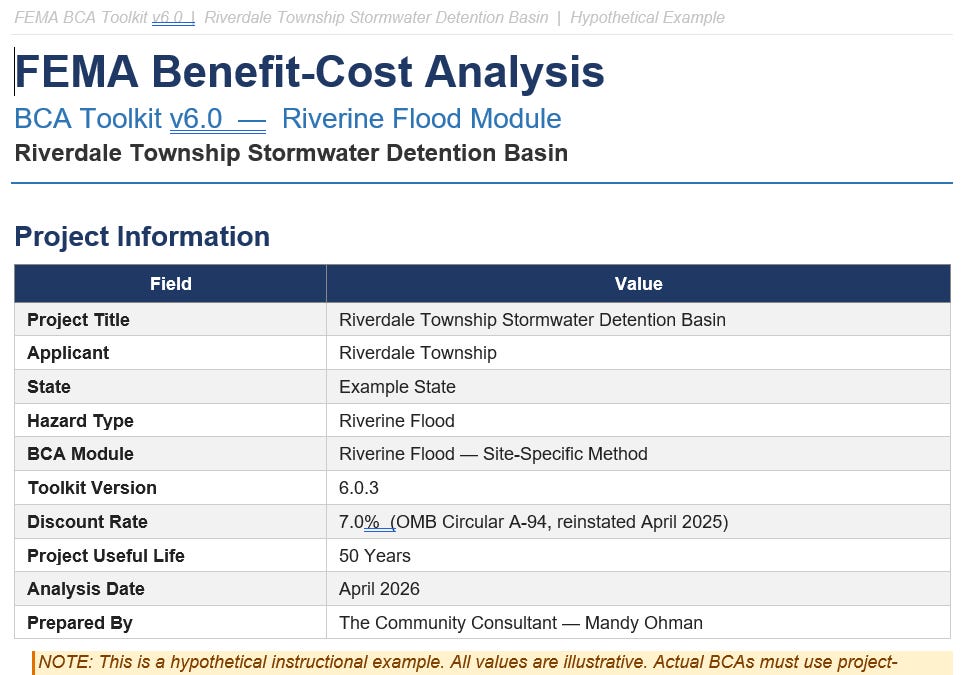Click the bold 'Riverdale Township Stormwater Detention Basin' heading
Screen dimensions: 969x675
click(x=291, y=153)
